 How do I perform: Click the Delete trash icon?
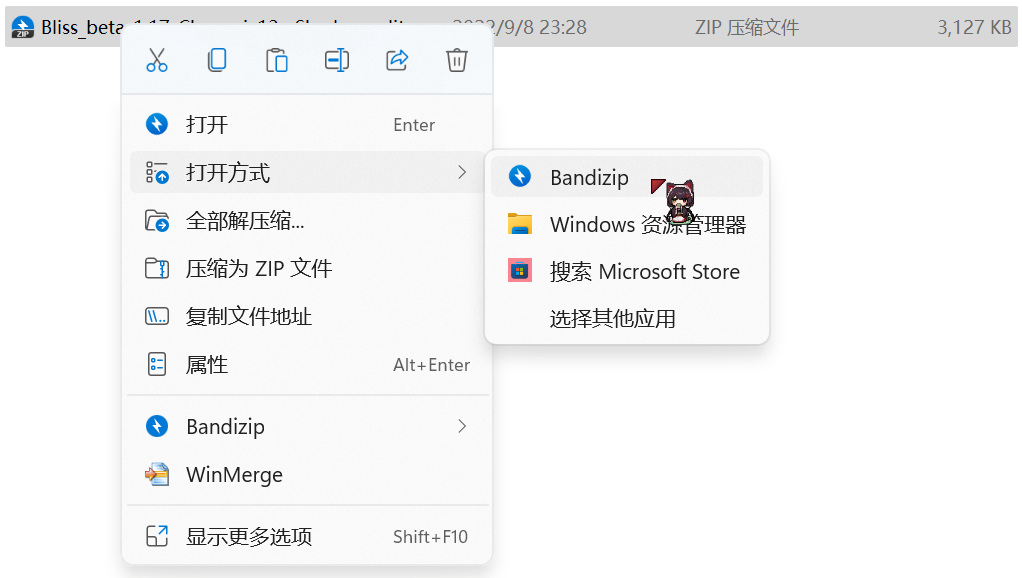456,60
